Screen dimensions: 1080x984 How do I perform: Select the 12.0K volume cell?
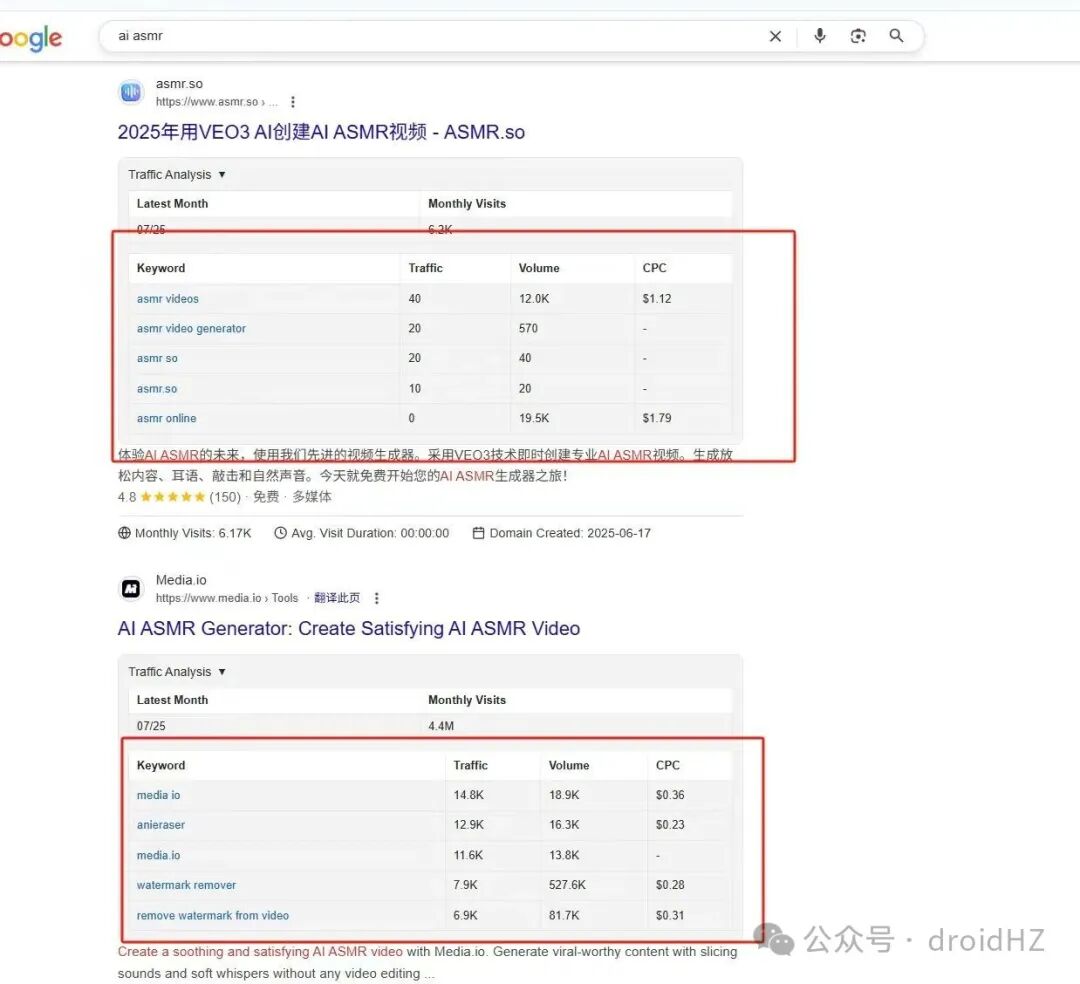pyautogui.click(x=534, y=299)
